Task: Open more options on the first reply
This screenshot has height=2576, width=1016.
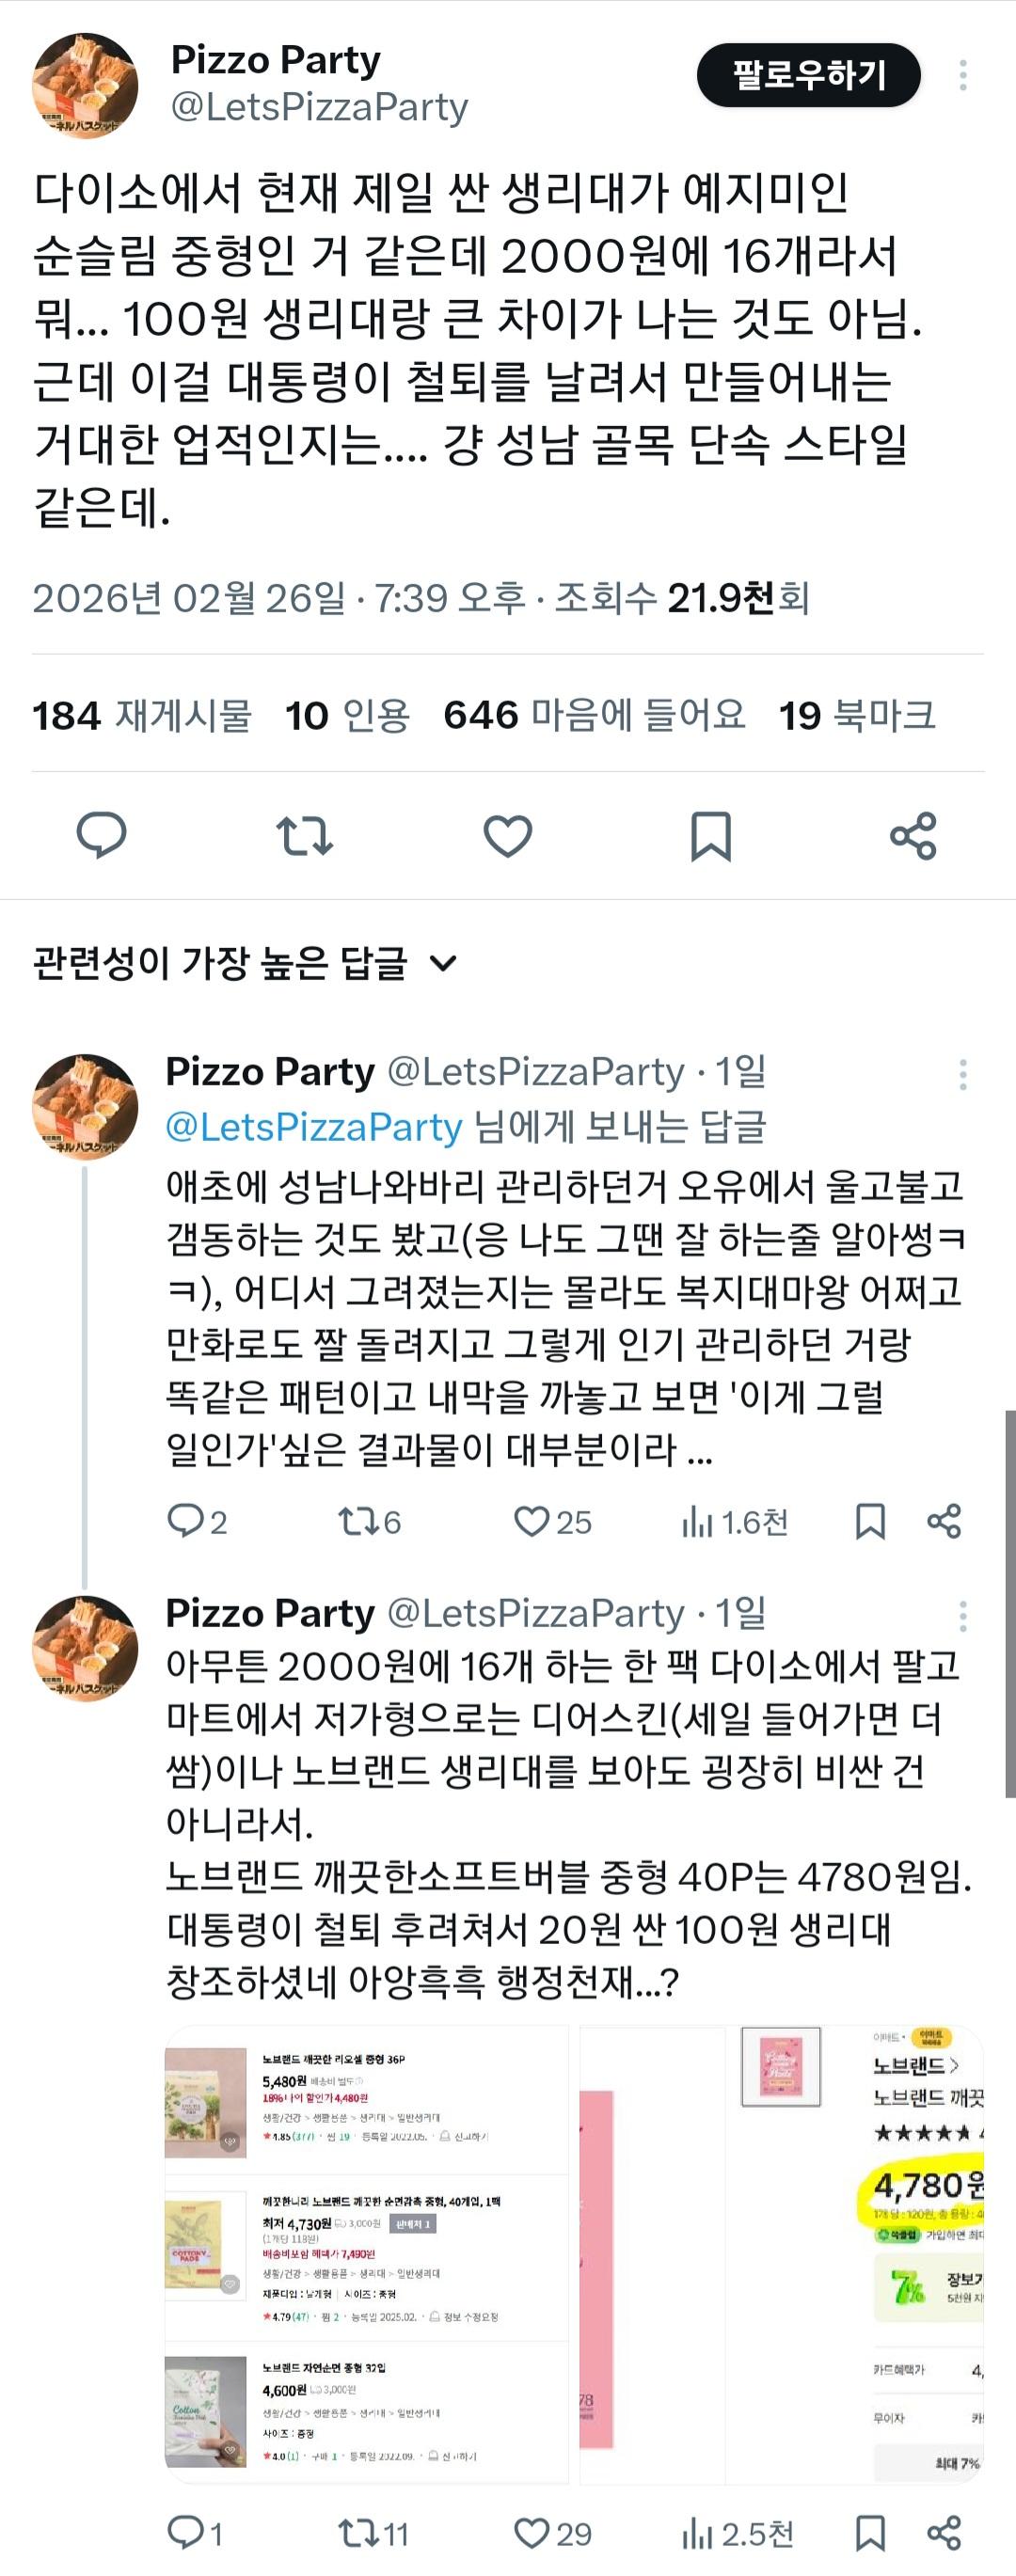Action: 962,1074
